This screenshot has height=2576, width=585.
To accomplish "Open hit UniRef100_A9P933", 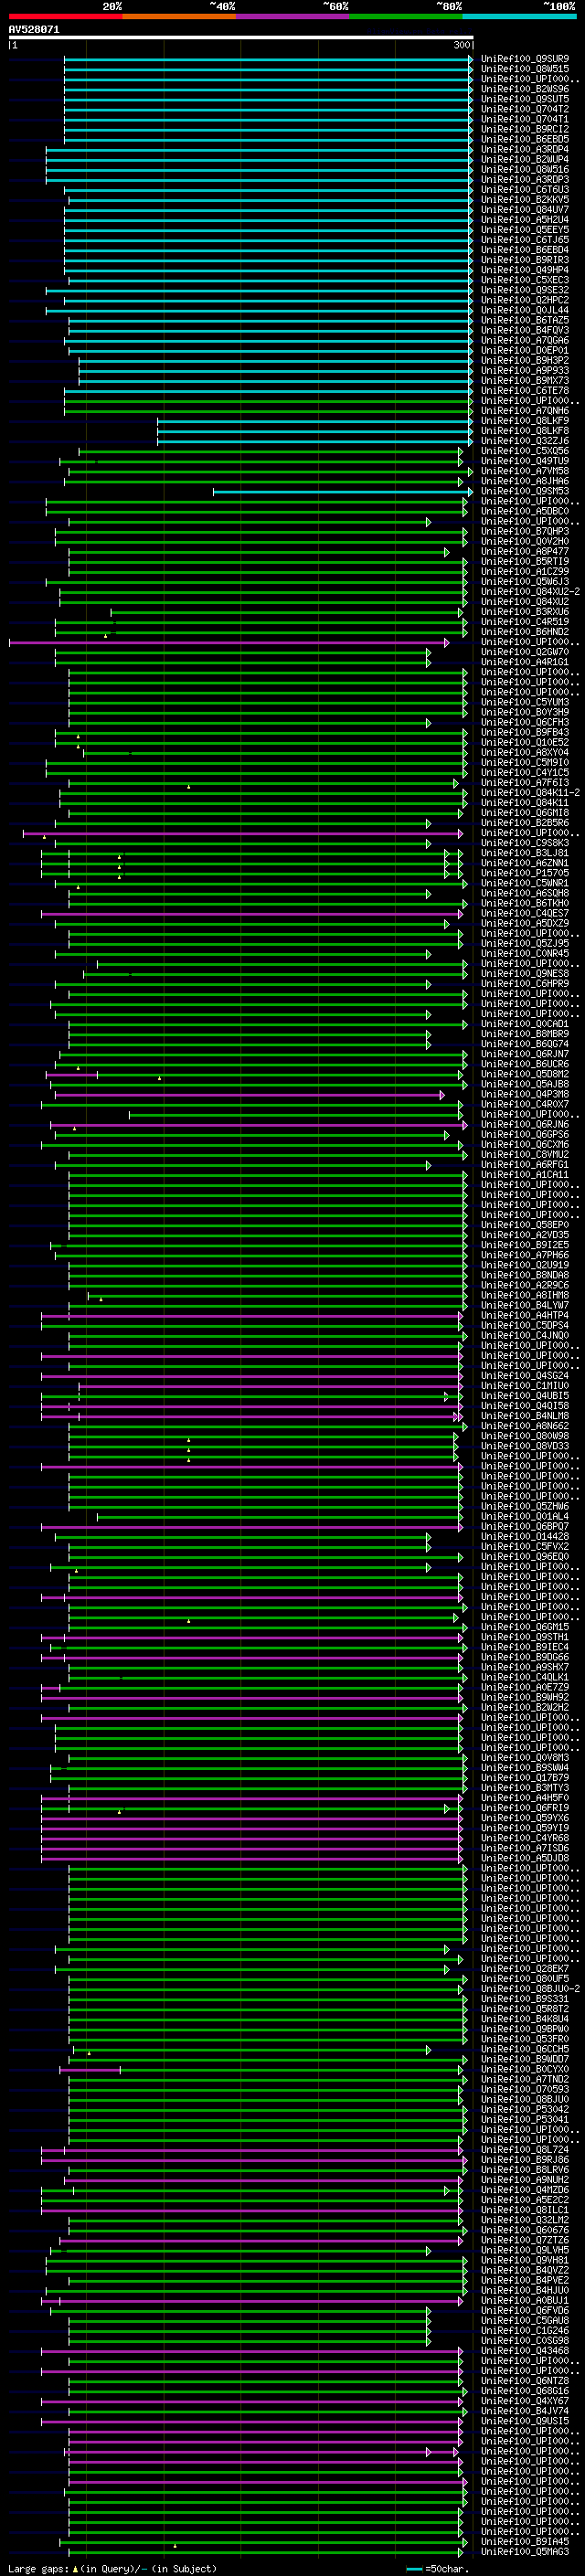I will click(525, 371).
